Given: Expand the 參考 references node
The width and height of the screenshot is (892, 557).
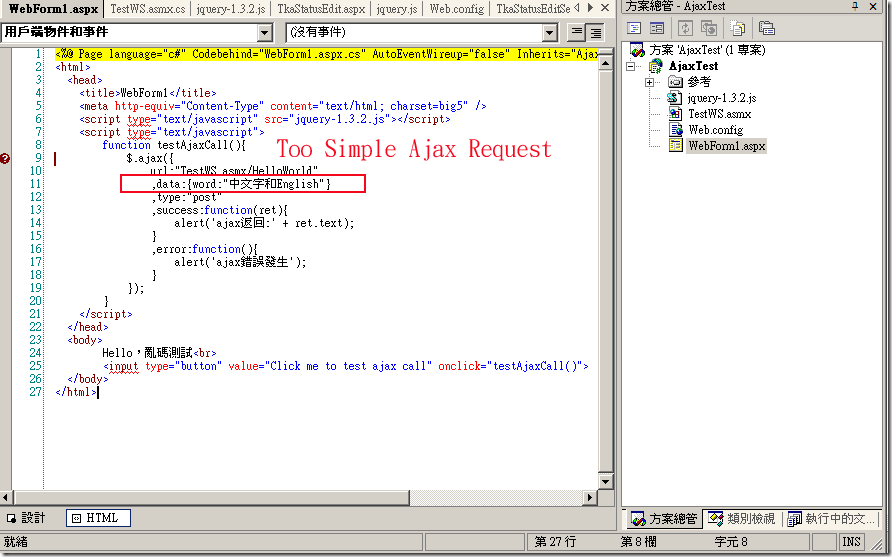Looking at the screenshot, I should coord(649,82).
